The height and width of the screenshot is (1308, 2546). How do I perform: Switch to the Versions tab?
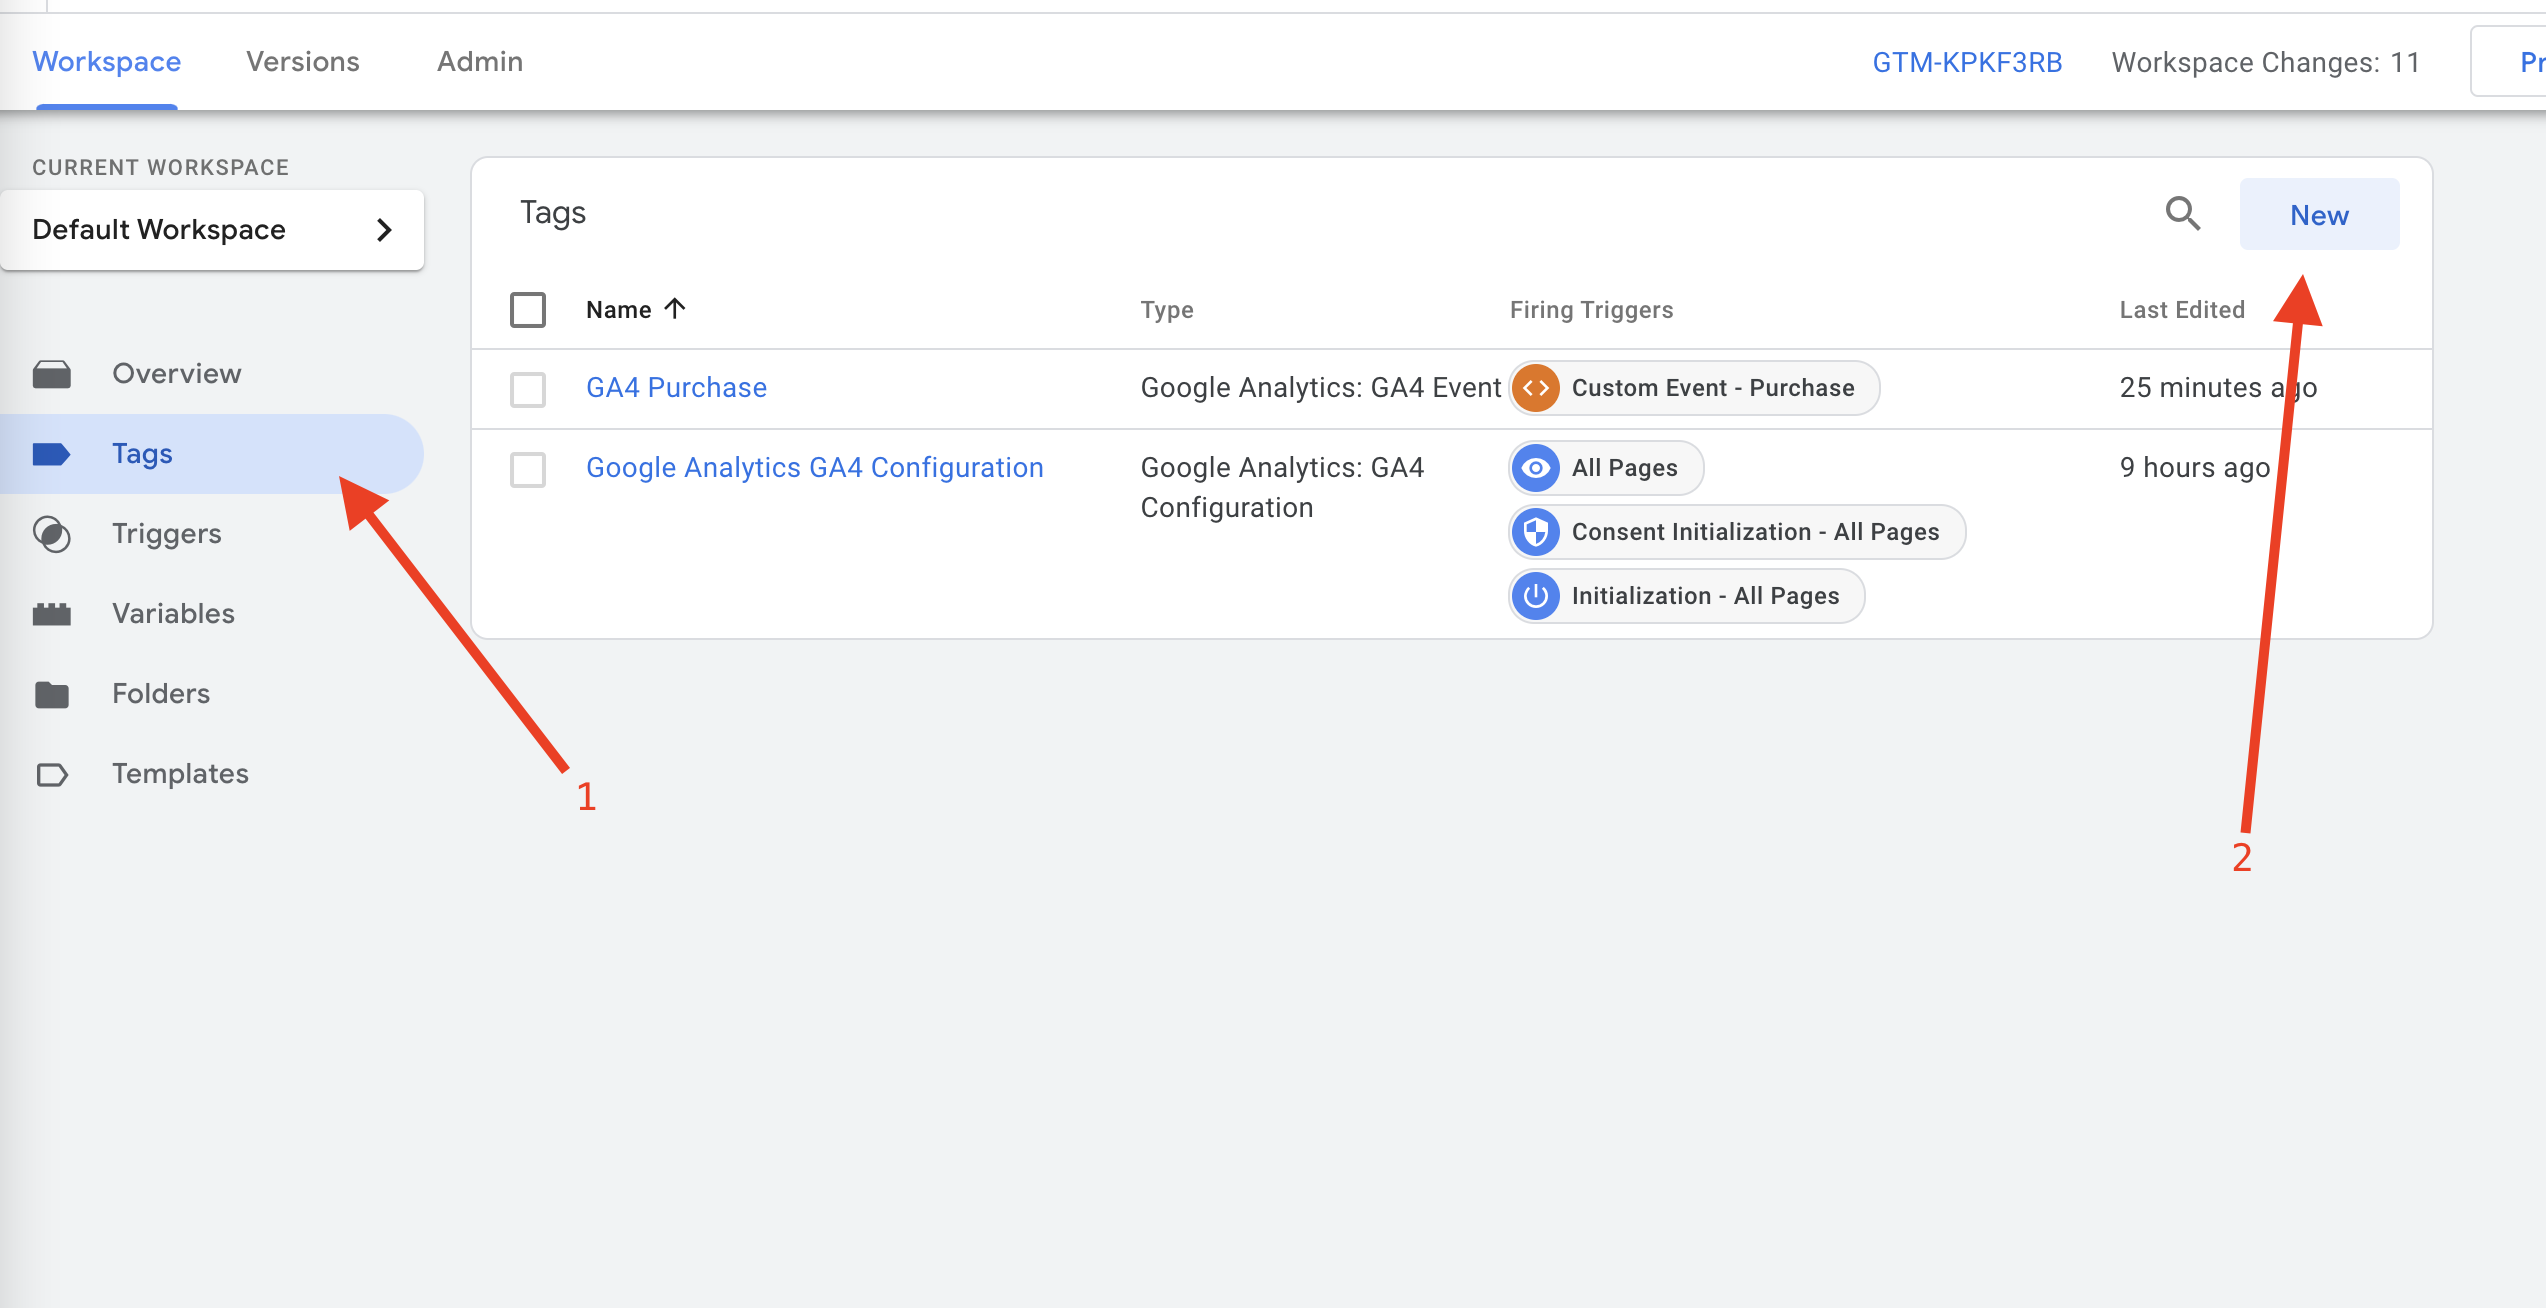(x=303, y=62)
